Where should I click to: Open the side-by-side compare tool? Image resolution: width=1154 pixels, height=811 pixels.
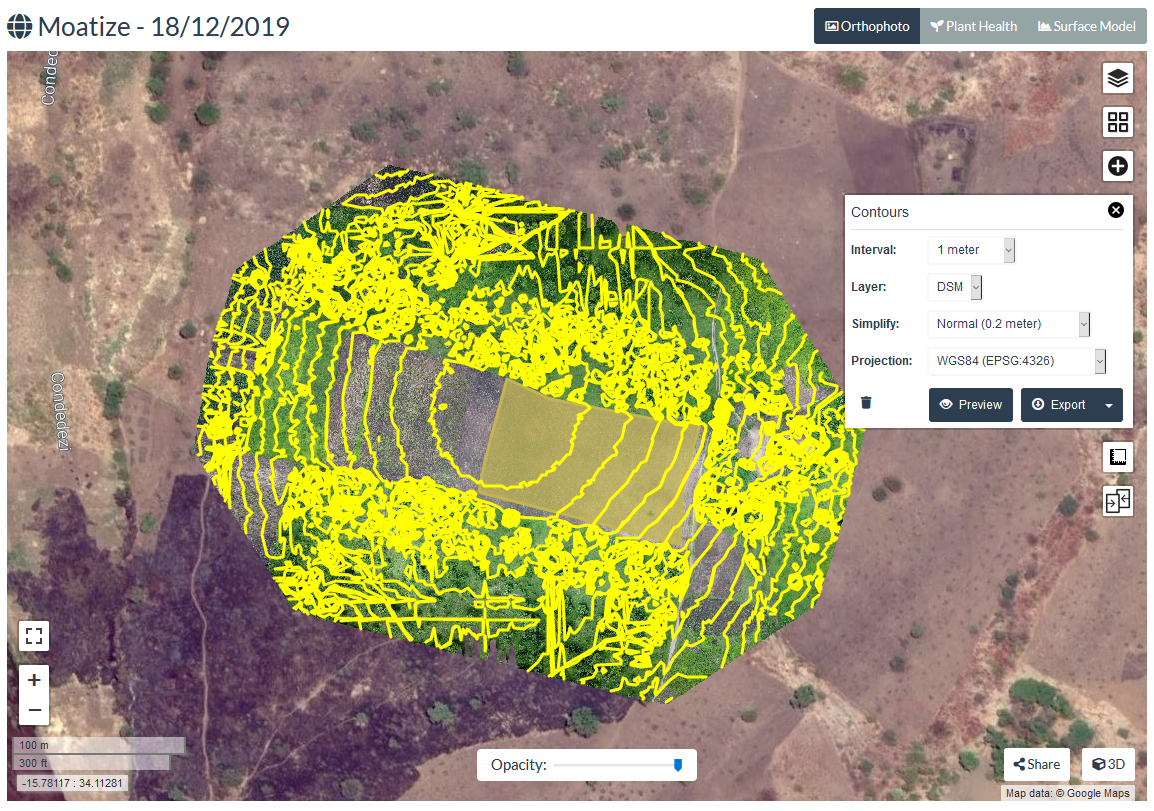tap(1117, 501)
